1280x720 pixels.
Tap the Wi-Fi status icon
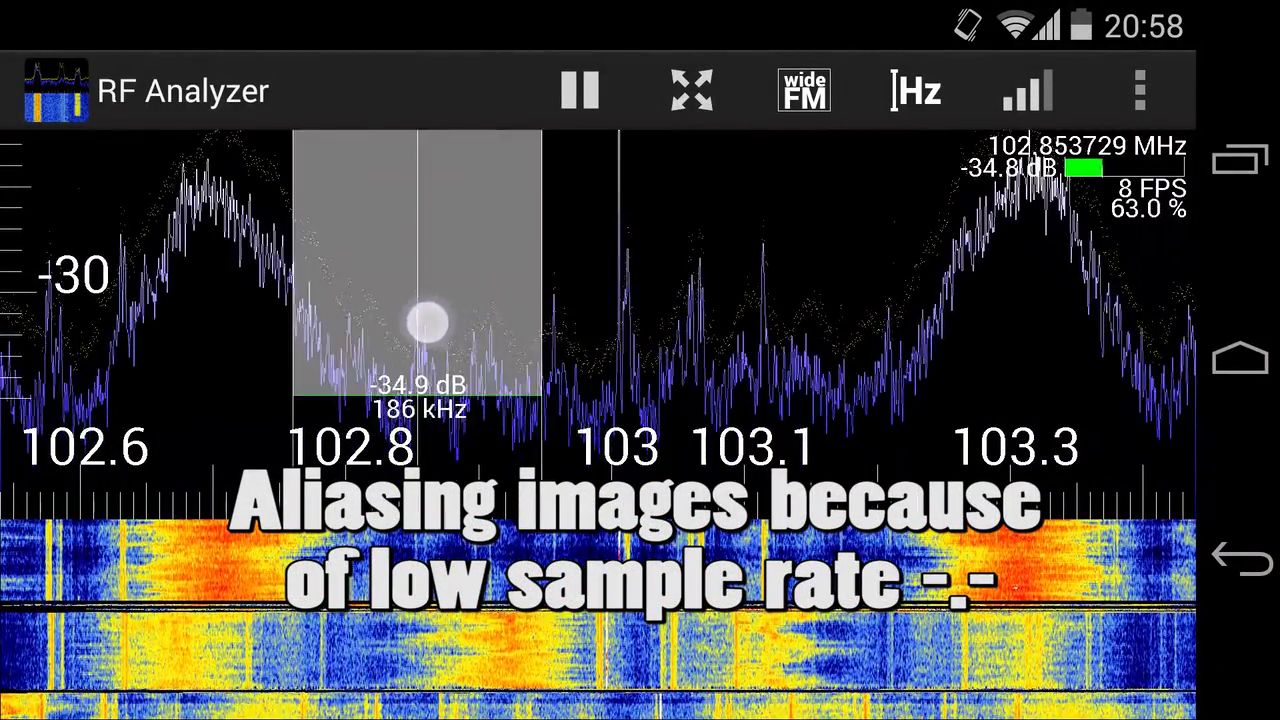coord(1016,27)
